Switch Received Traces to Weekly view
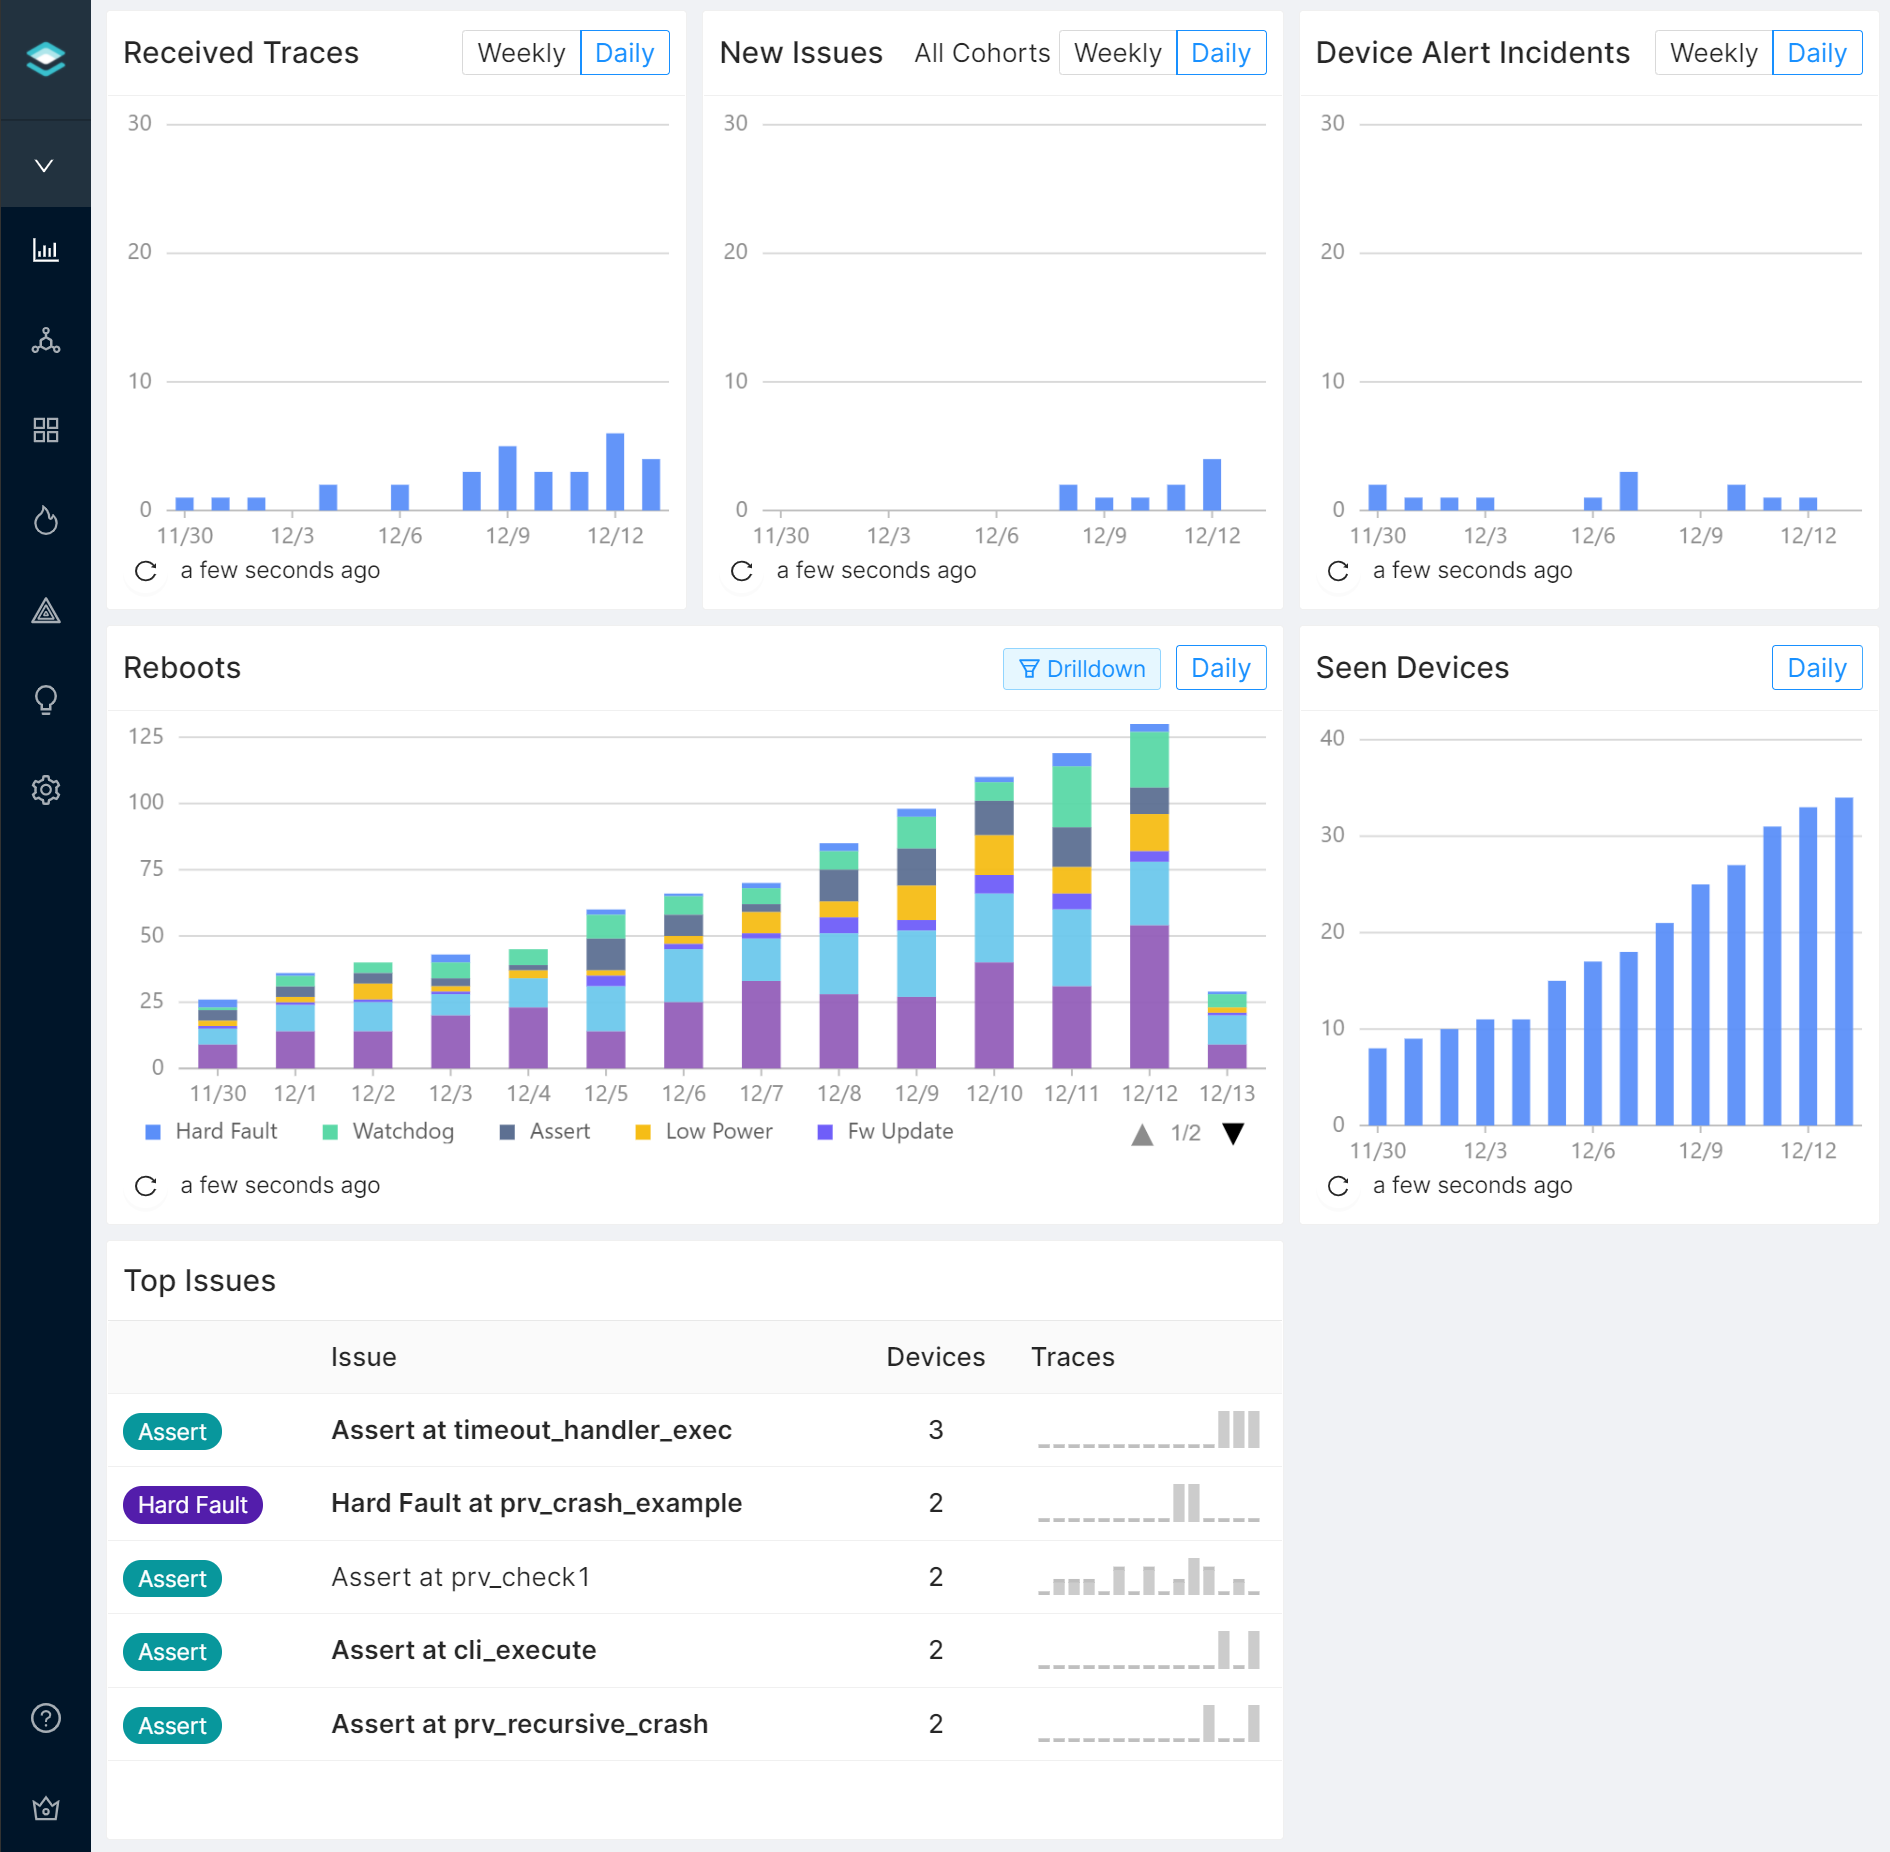Viewport: 1890px width, 1852px height. 521,52
